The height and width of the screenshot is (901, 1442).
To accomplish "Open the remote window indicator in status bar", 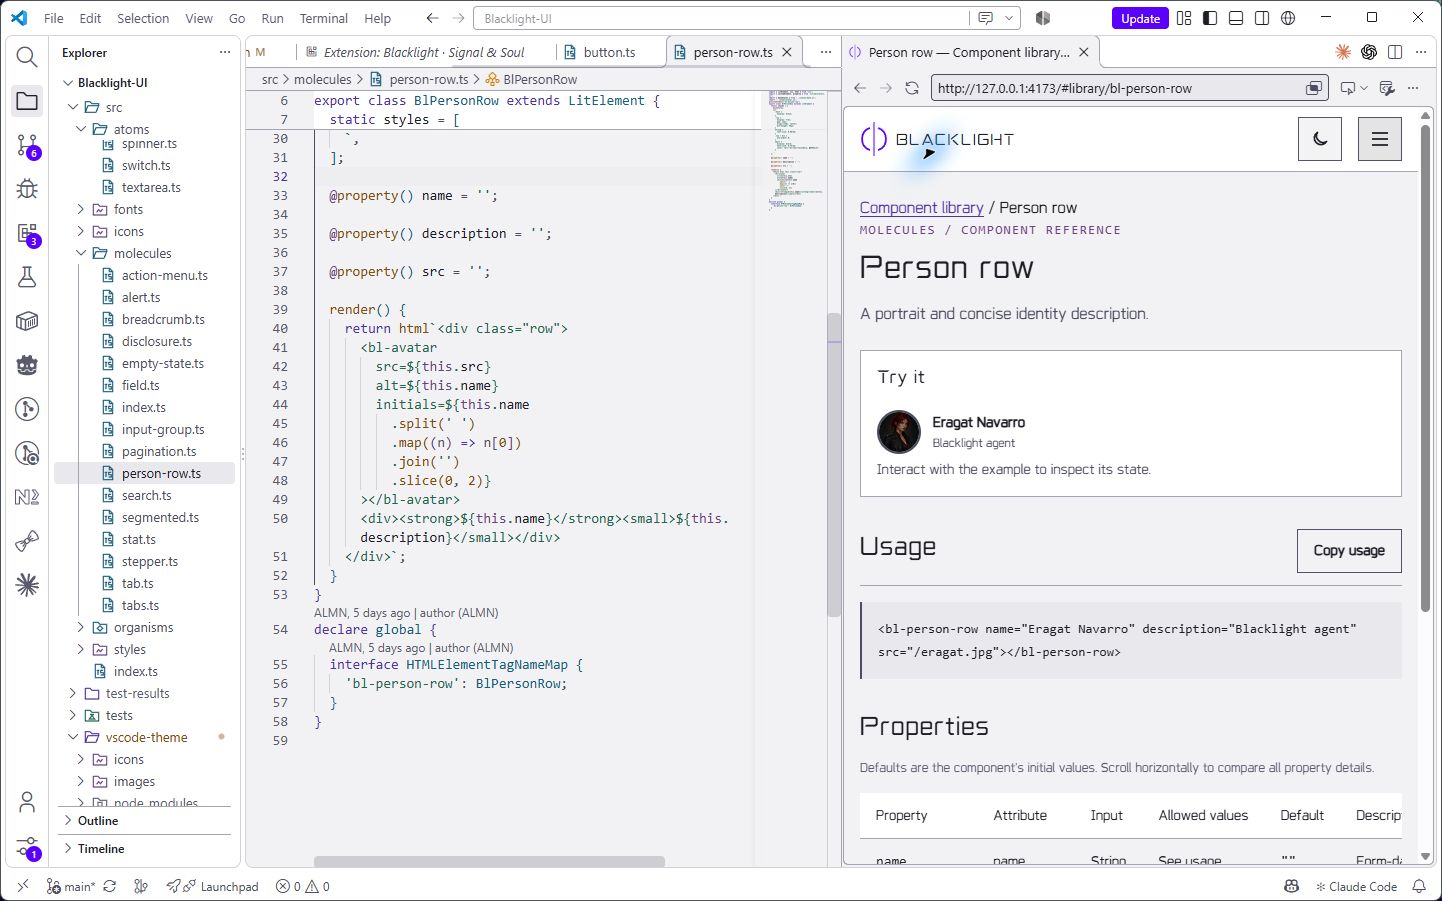I will [x=22, y=886].
